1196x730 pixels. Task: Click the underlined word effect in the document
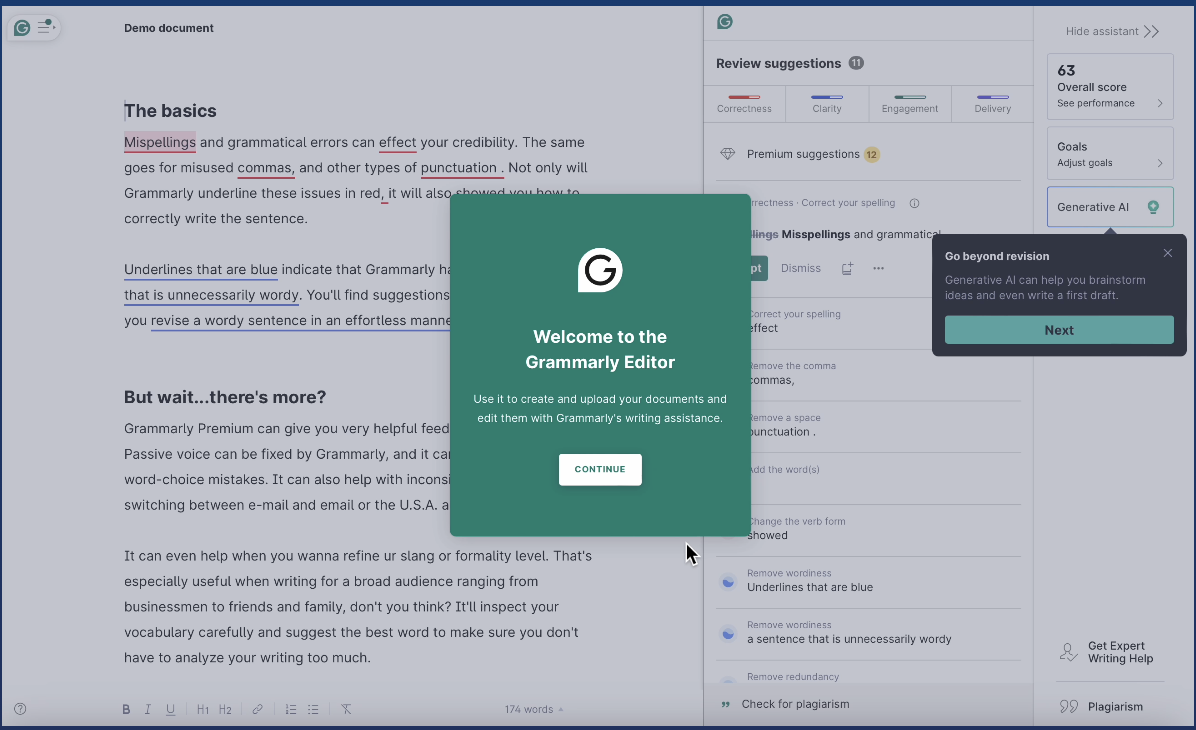pos(397,143)
